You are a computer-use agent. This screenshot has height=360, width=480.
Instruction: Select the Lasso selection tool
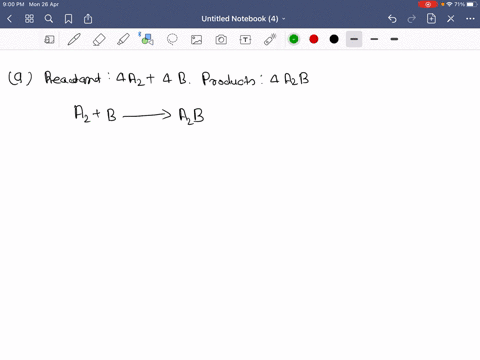point(172,39)
